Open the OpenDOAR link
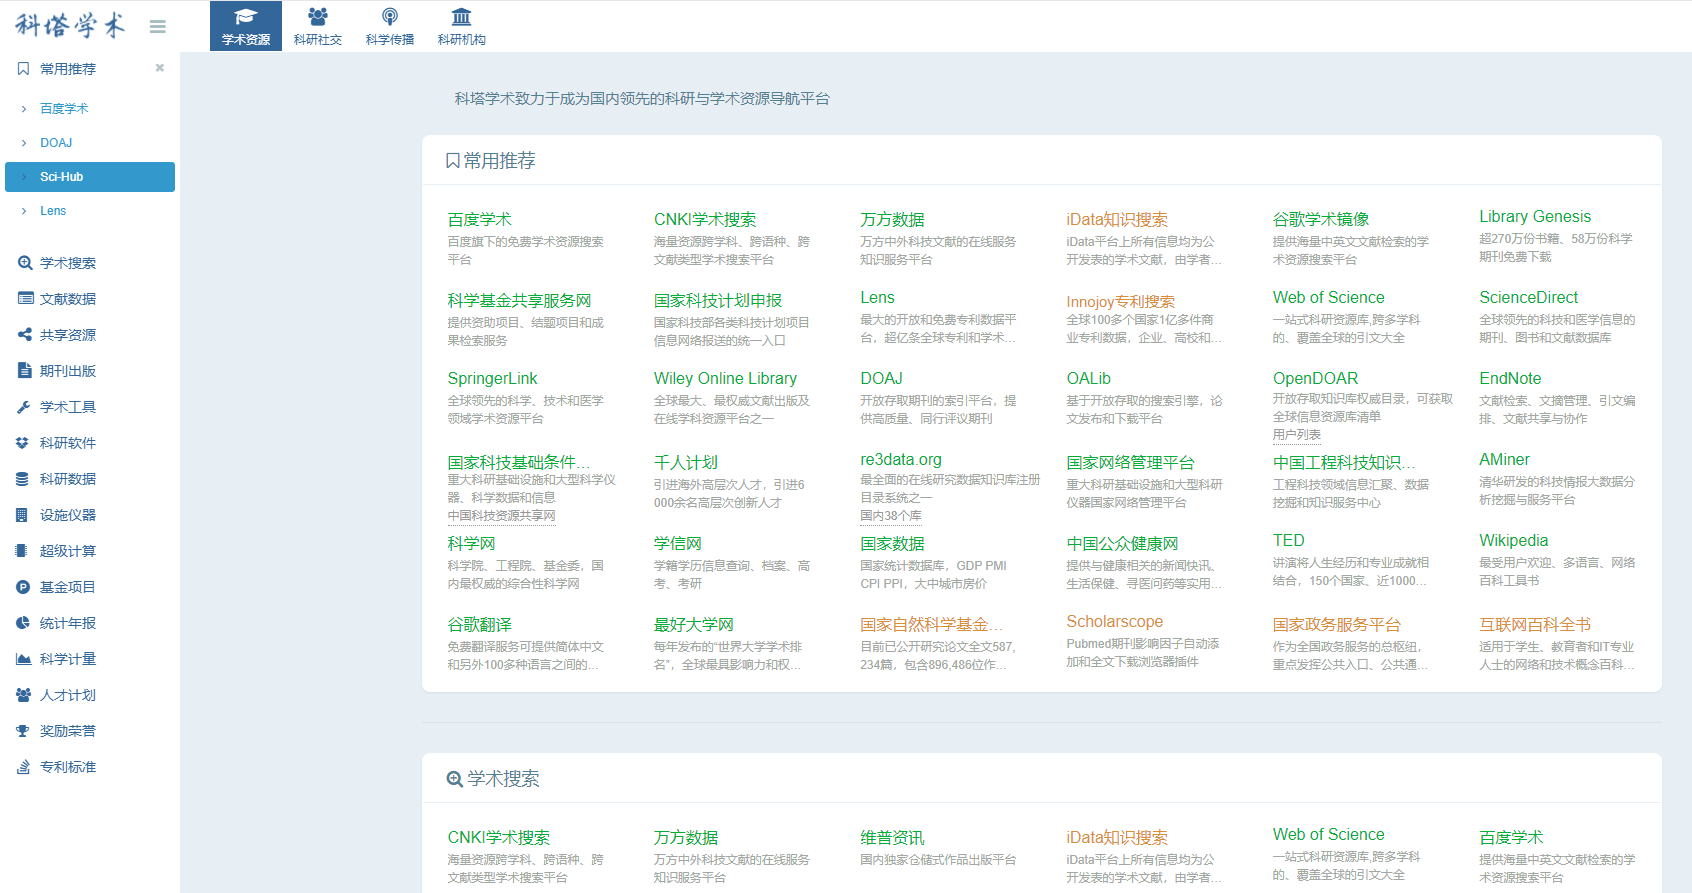Viewport: 1692px width, 893px height. click(1315, 378)
